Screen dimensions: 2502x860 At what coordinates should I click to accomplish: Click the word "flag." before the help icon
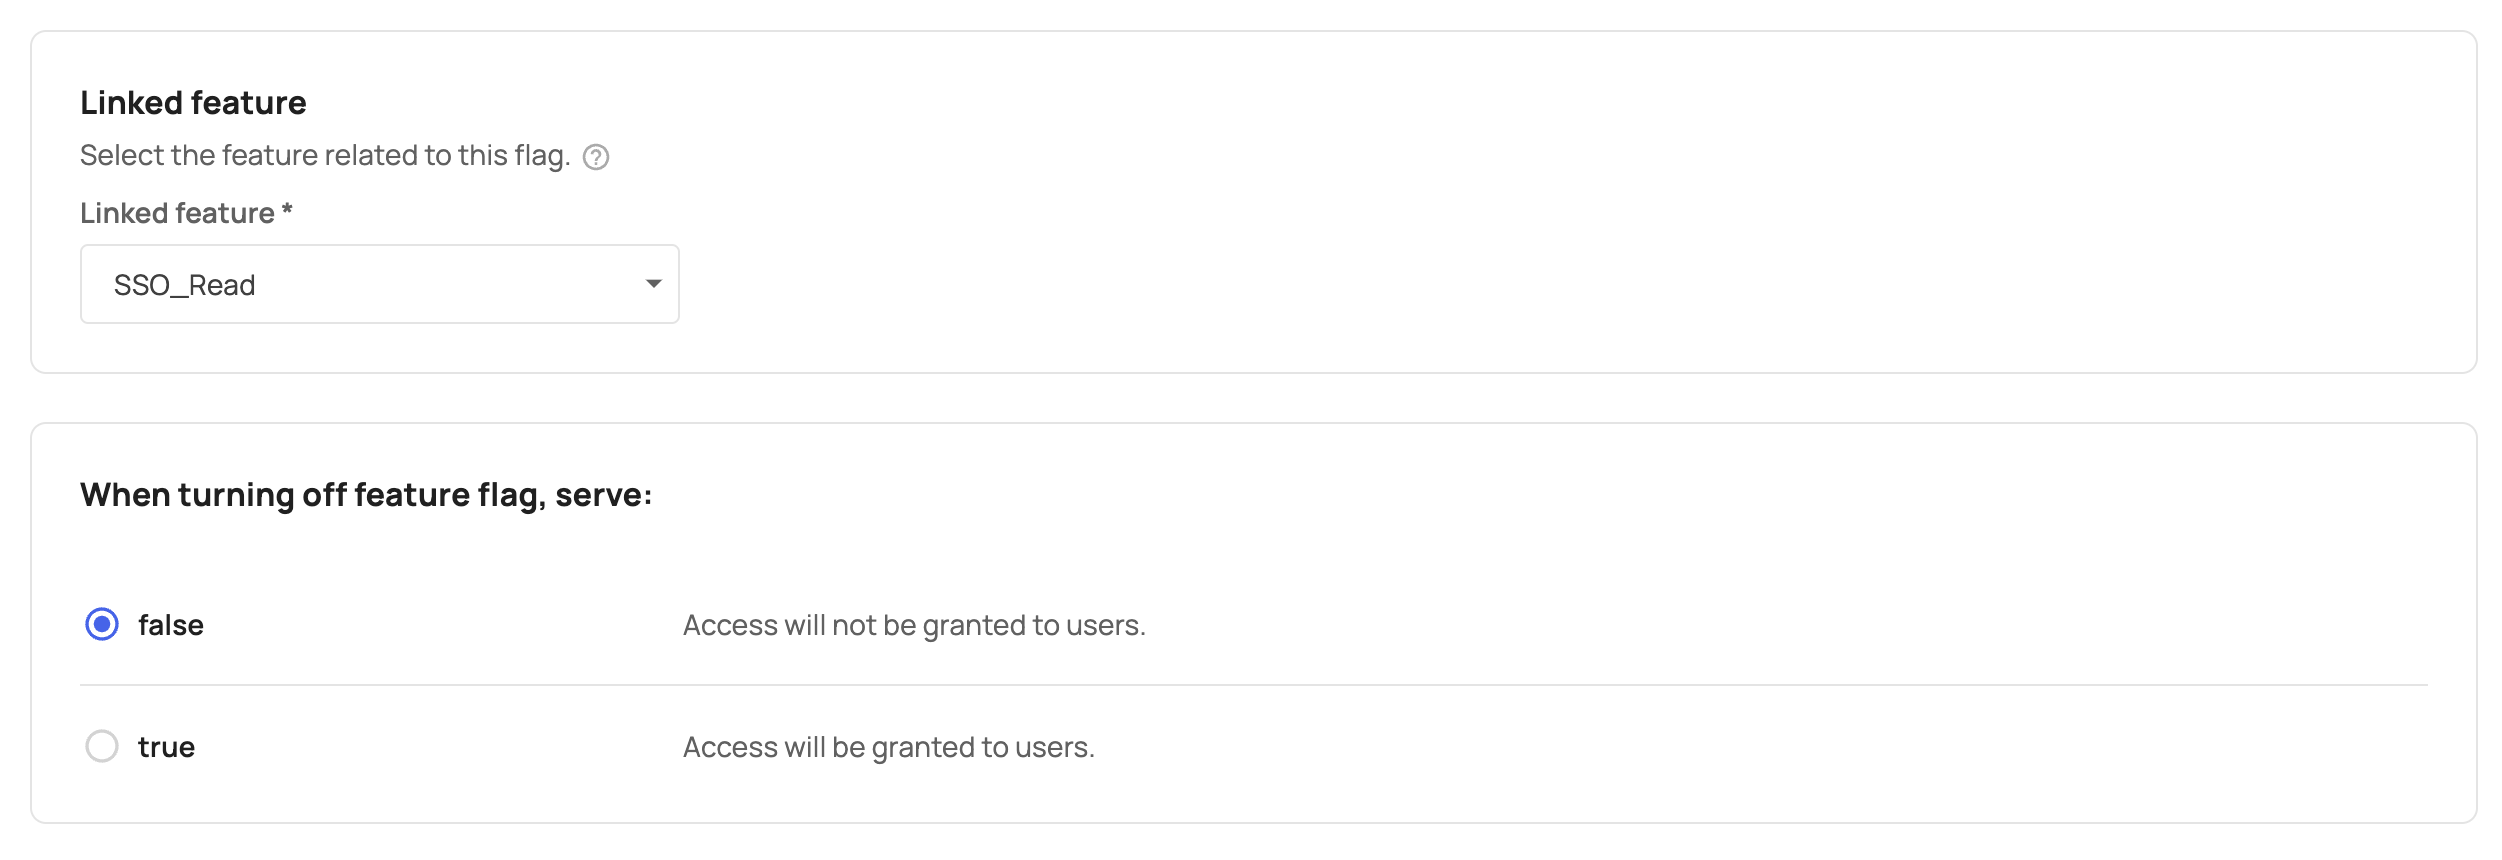pos(542,156)
